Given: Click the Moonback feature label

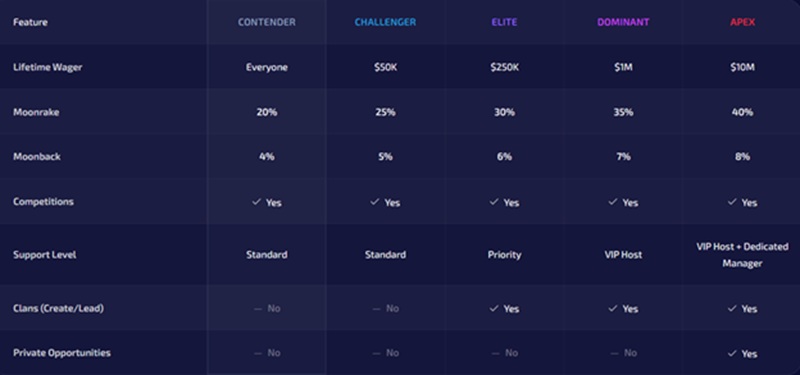Looking at the screenshot, I should (x=37, y=157).
